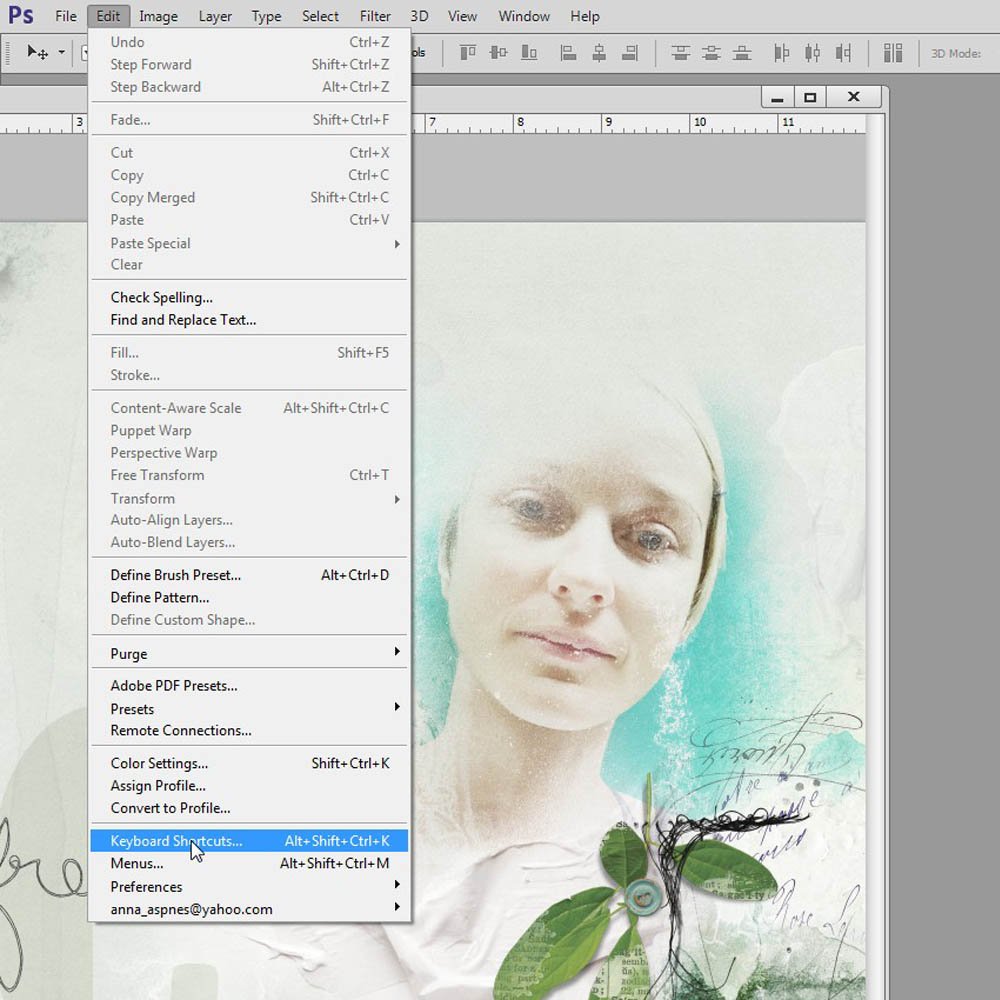
Task: Maximize the document window
Action: click(x=810, y=98)
